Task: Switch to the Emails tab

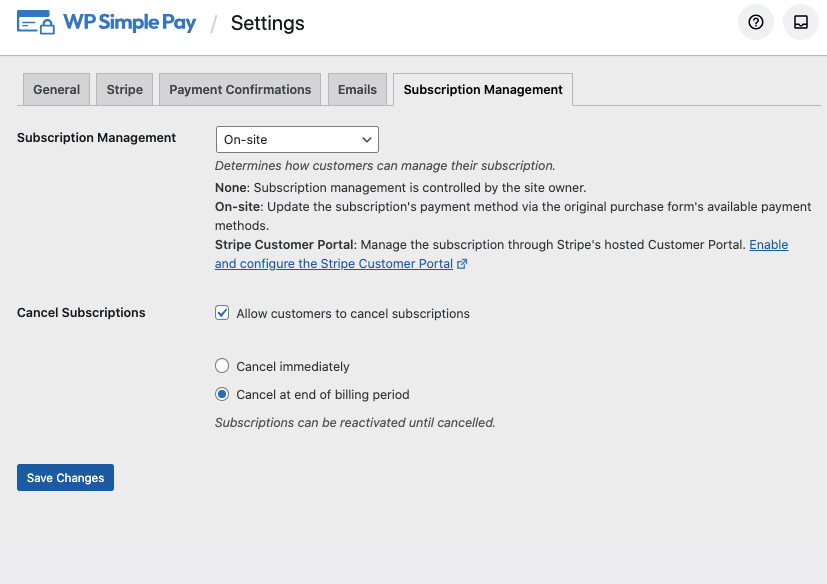Action: pyautogui.click(x=357, y=89)
